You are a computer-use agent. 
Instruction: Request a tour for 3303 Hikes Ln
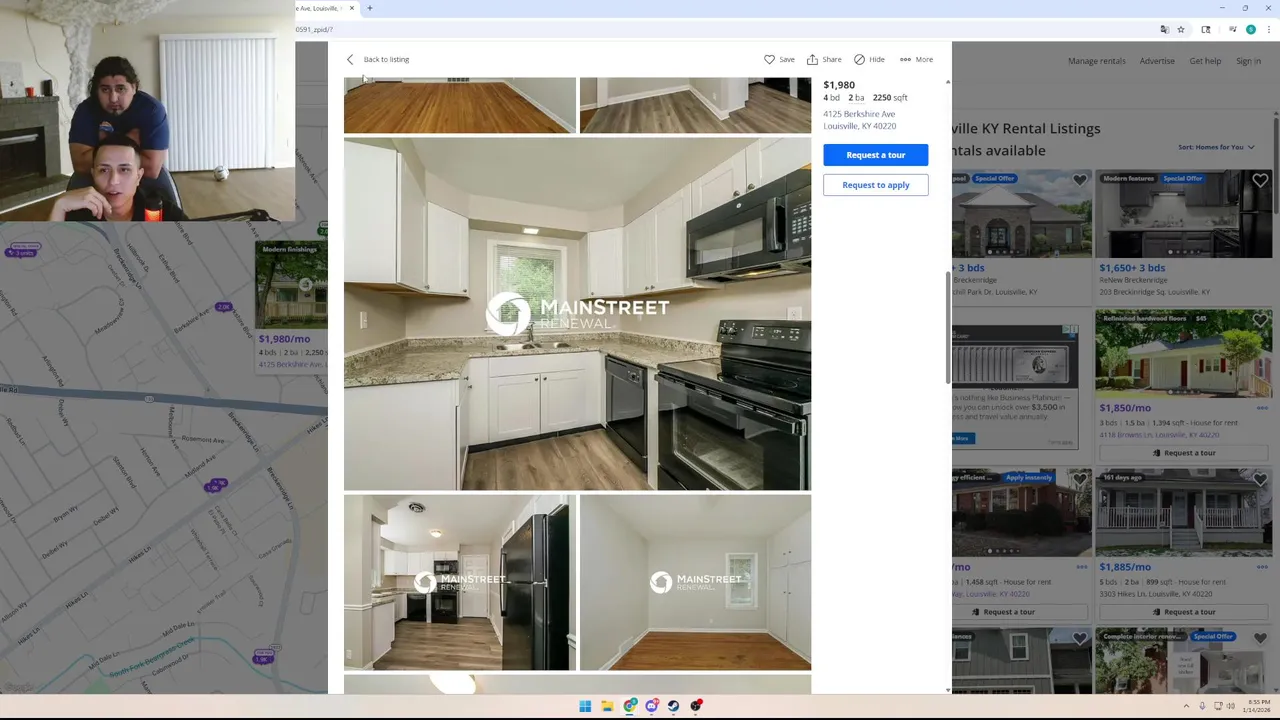pos(1184,612)
